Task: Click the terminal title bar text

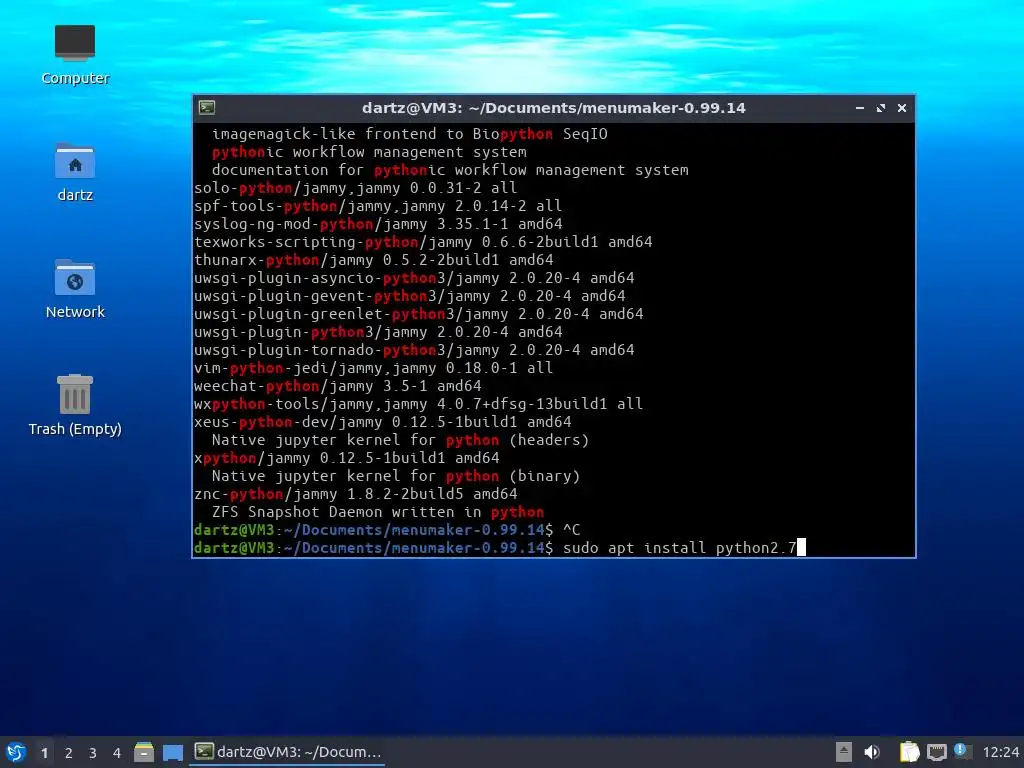Action: click(554, 108)
